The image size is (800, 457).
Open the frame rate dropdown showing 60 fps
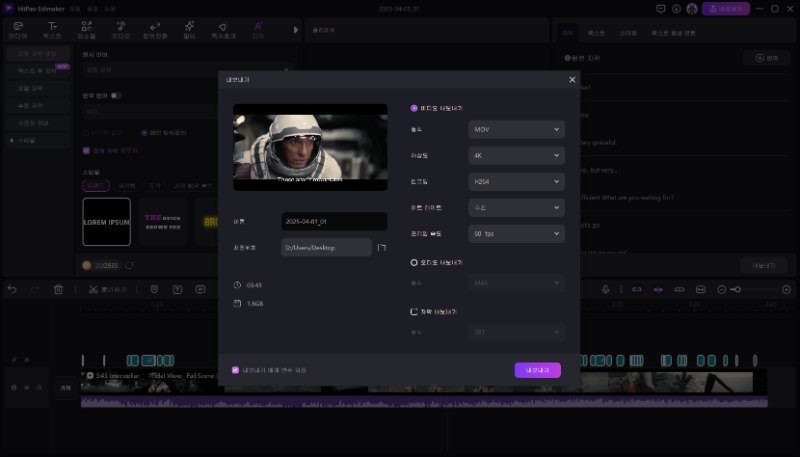pos(516,233)
